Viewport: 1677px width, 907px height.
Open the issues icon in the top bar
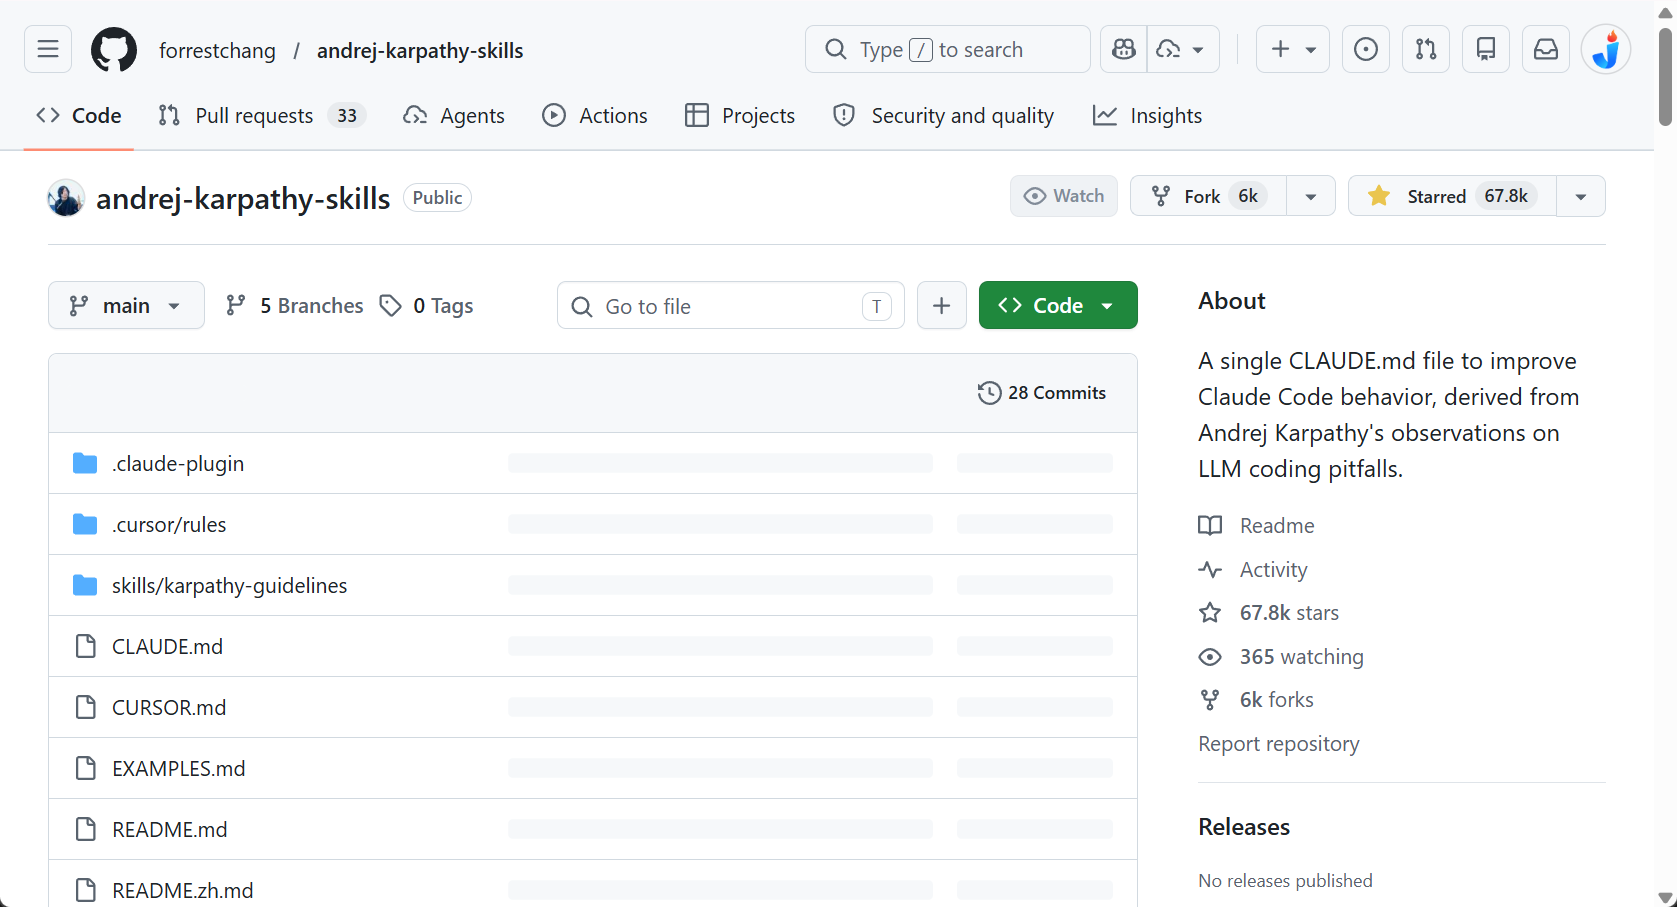pyautogui.click(x=1365, y=49)
